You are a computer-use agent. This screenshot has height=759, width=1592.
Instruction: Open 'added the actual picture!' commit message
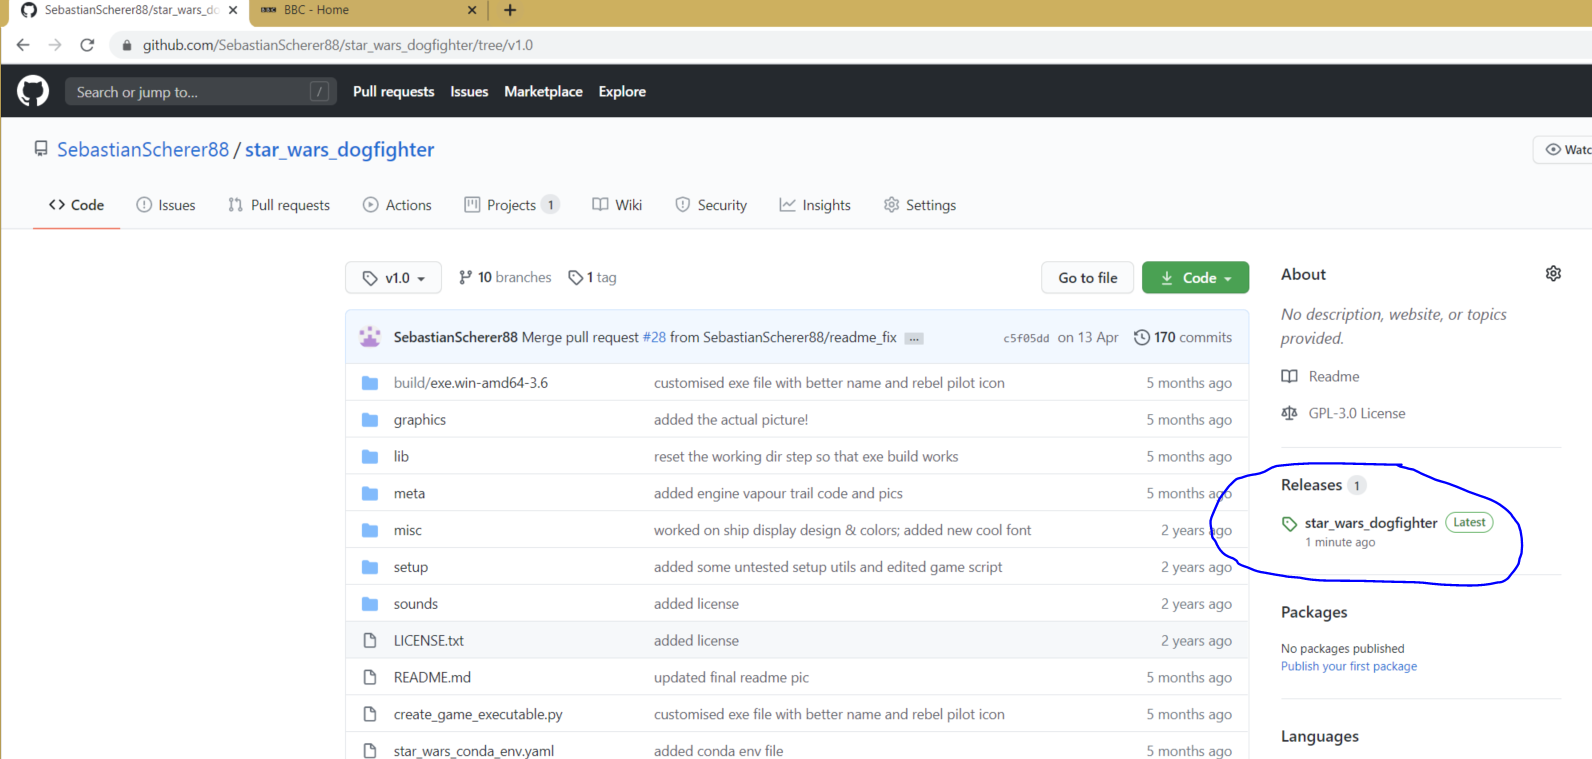[731, 420]
